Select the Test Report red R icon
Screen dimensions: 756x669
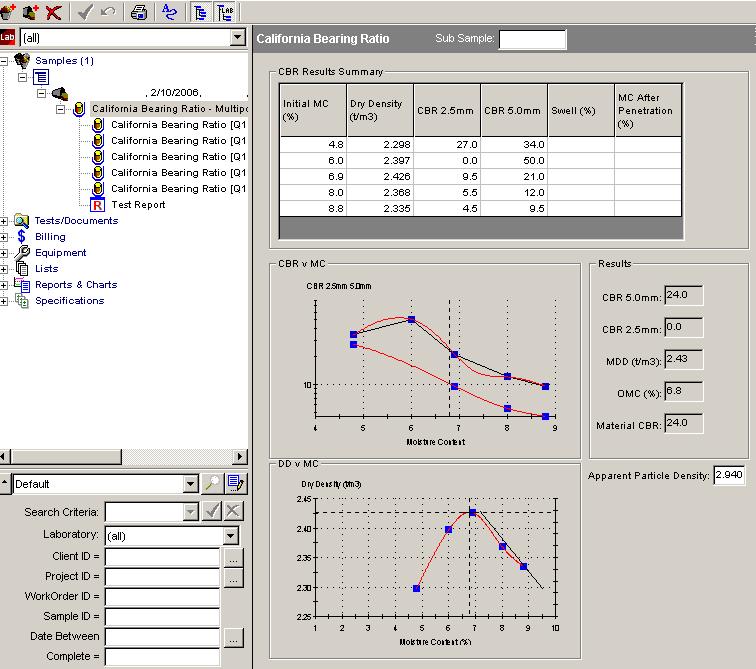pos(98,205)
